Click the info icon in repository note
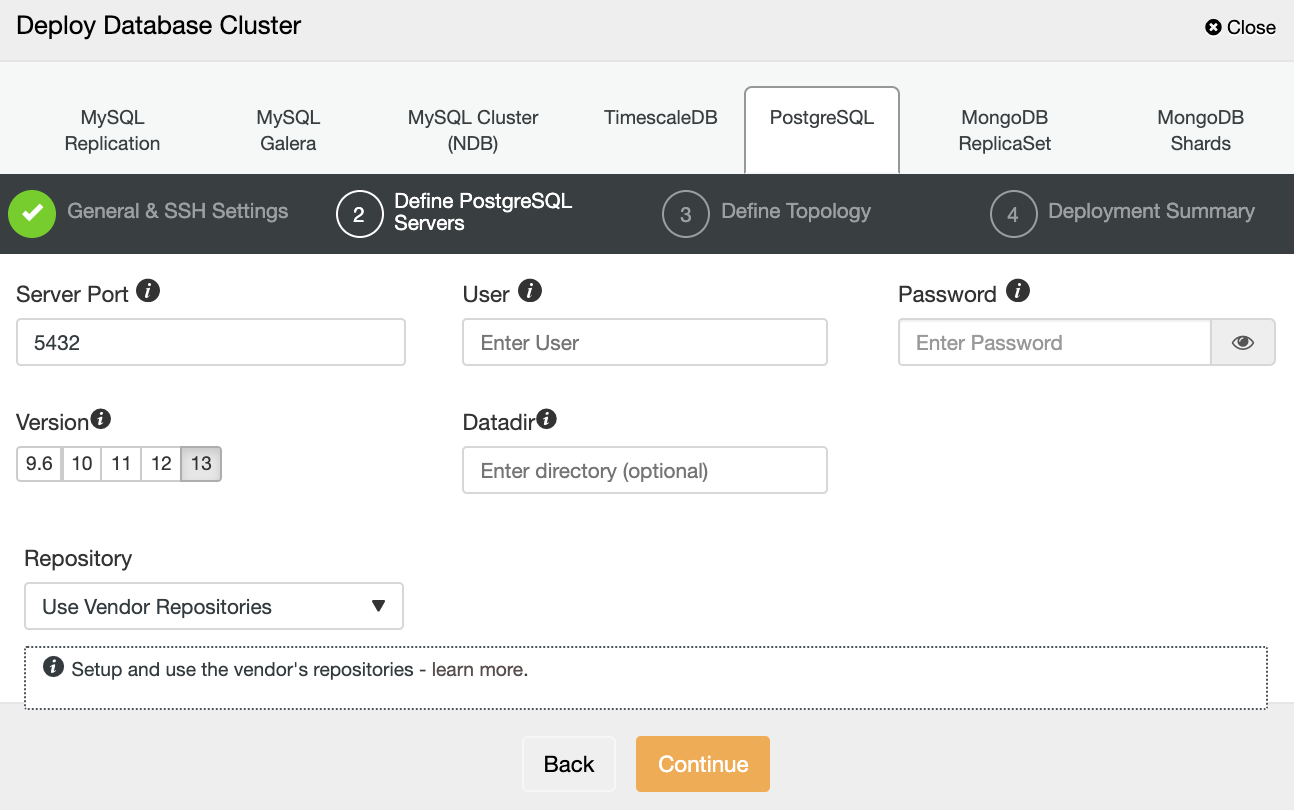 (54, 667)
